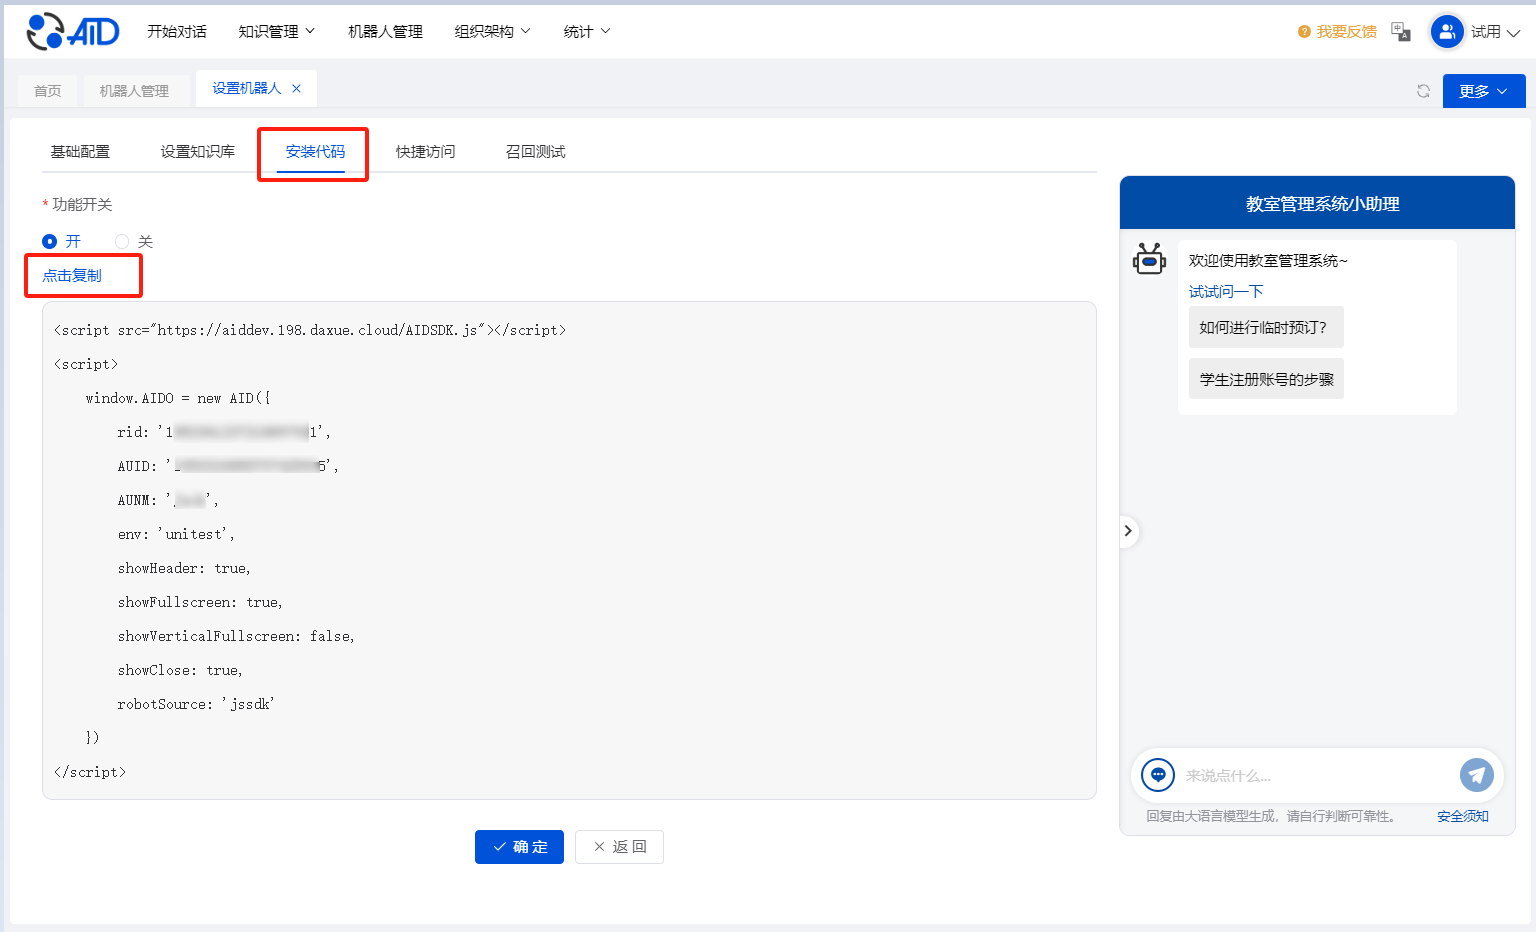Screen dimensions: 1536x932
Task: Click the 功能开关 label
Action: (x=82, y=204)
